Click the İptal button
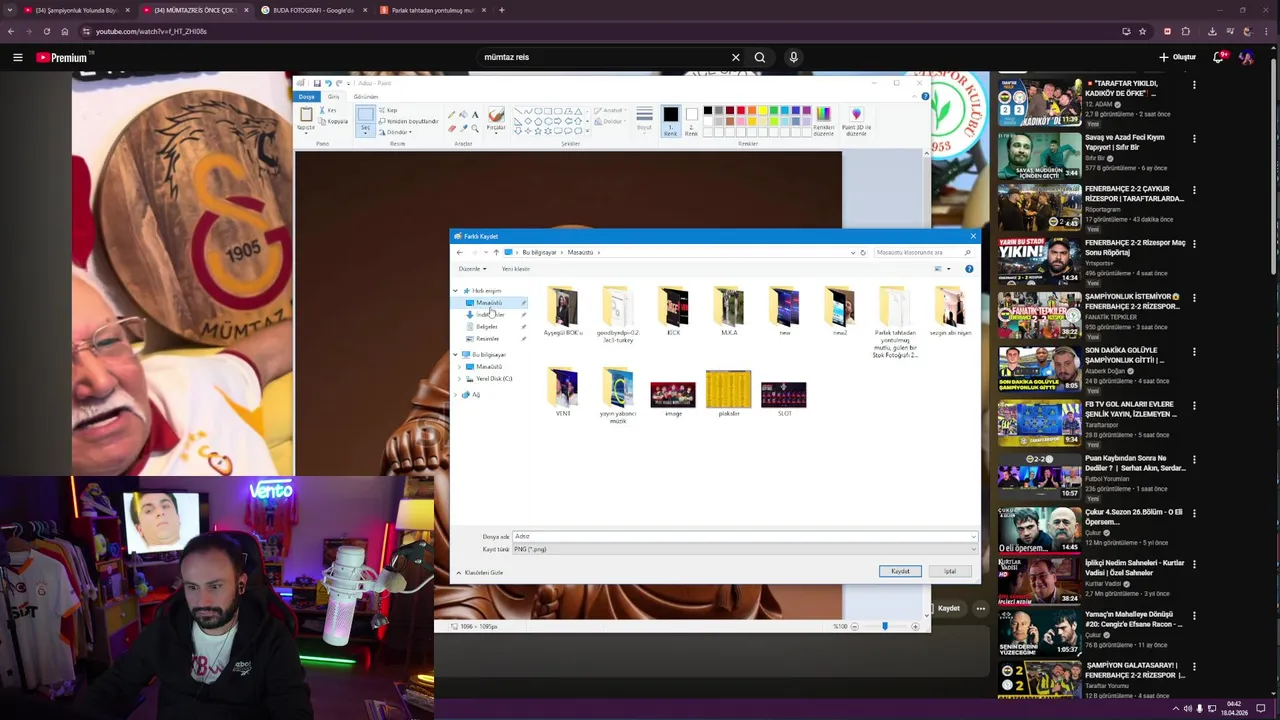The image size is (1280, 720). 950,571
